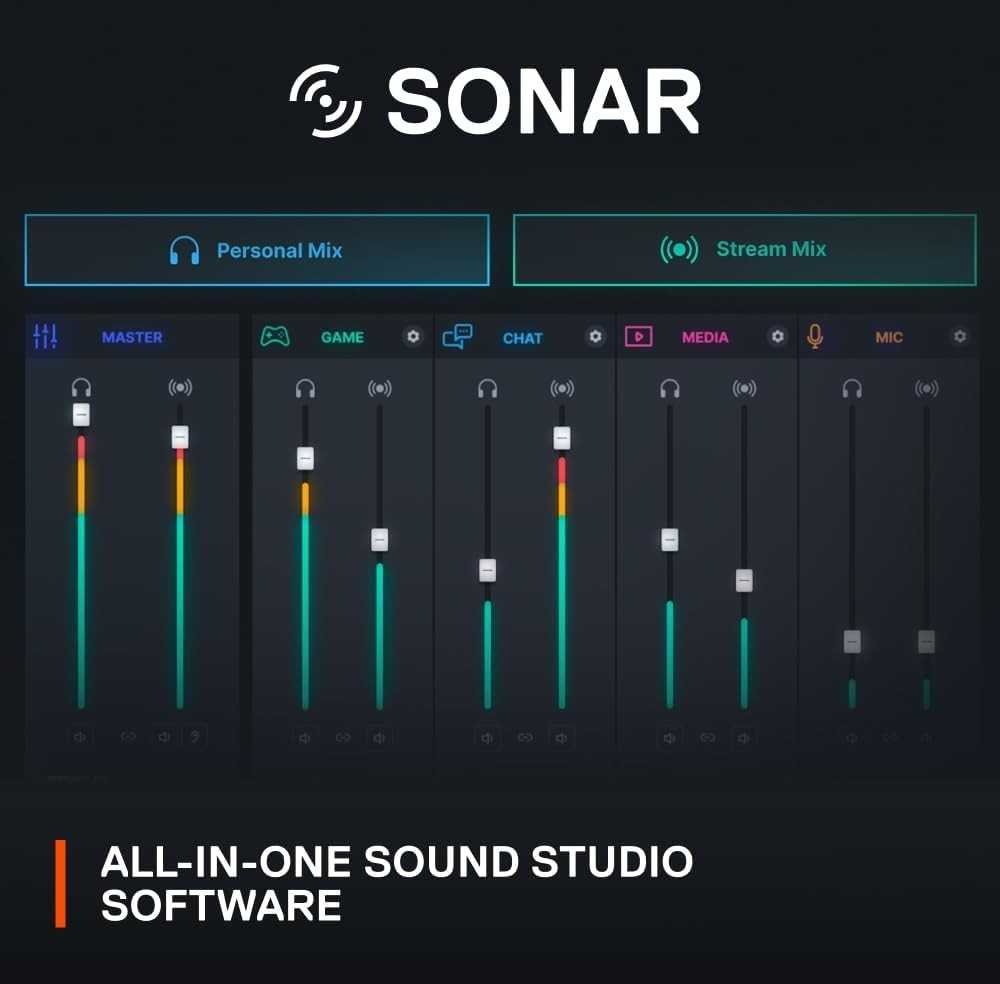
Task: Open Chat channel settings gear
Action: point(595,336)
